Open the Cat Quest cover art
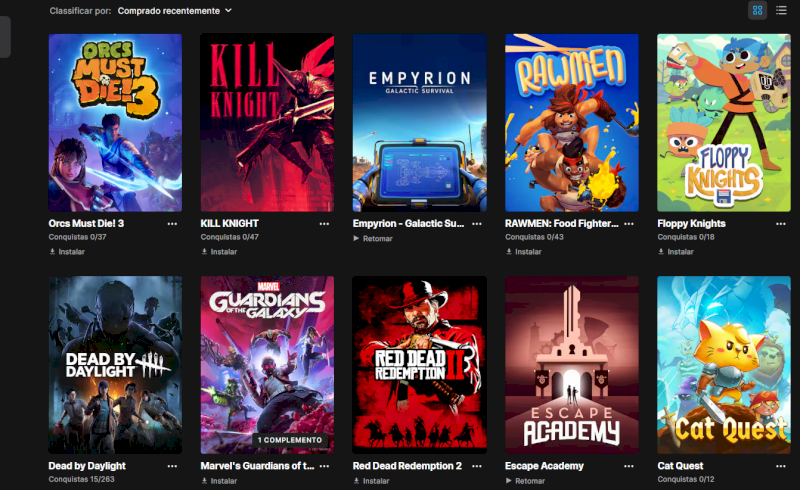 (x=724, y=365)
